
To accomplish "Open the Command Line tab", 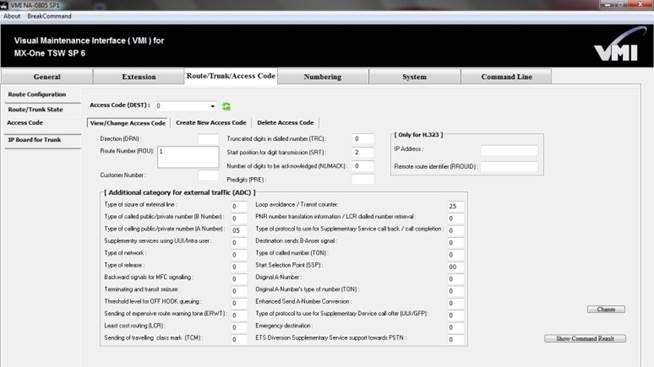I will point(506,77).
